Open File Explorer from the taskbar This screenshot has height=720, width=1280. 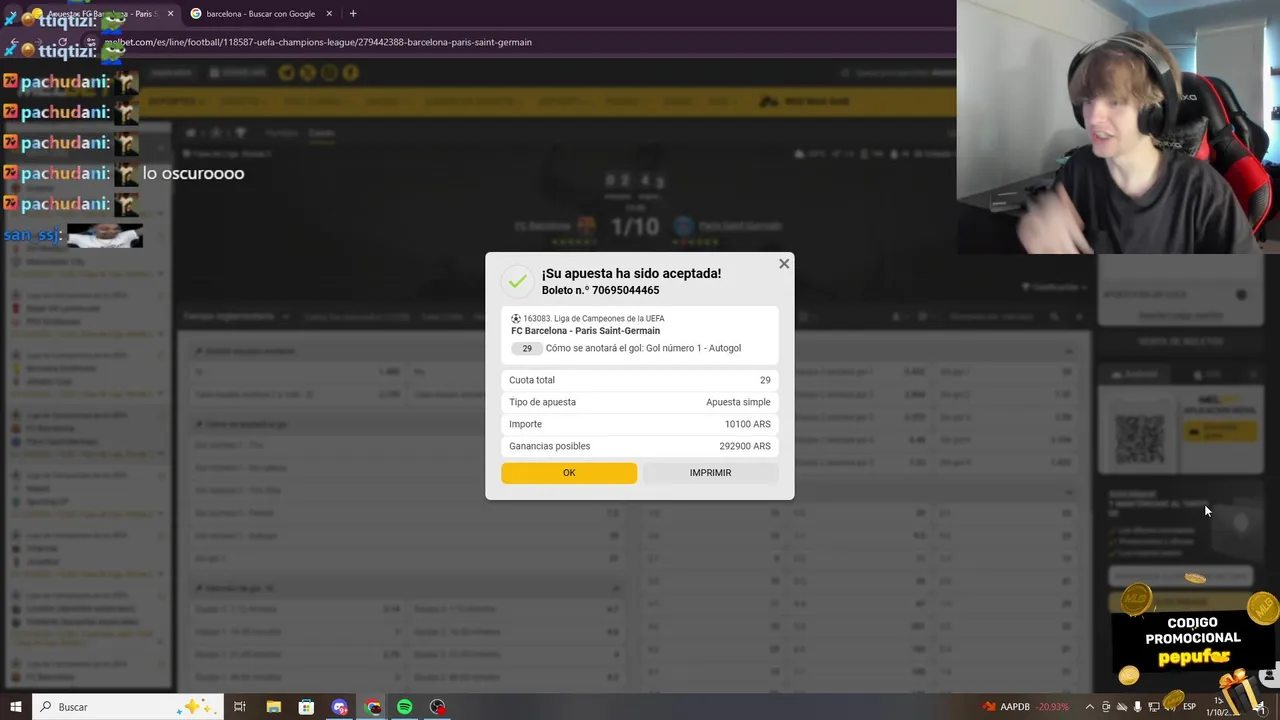click(x=273, y=707)
